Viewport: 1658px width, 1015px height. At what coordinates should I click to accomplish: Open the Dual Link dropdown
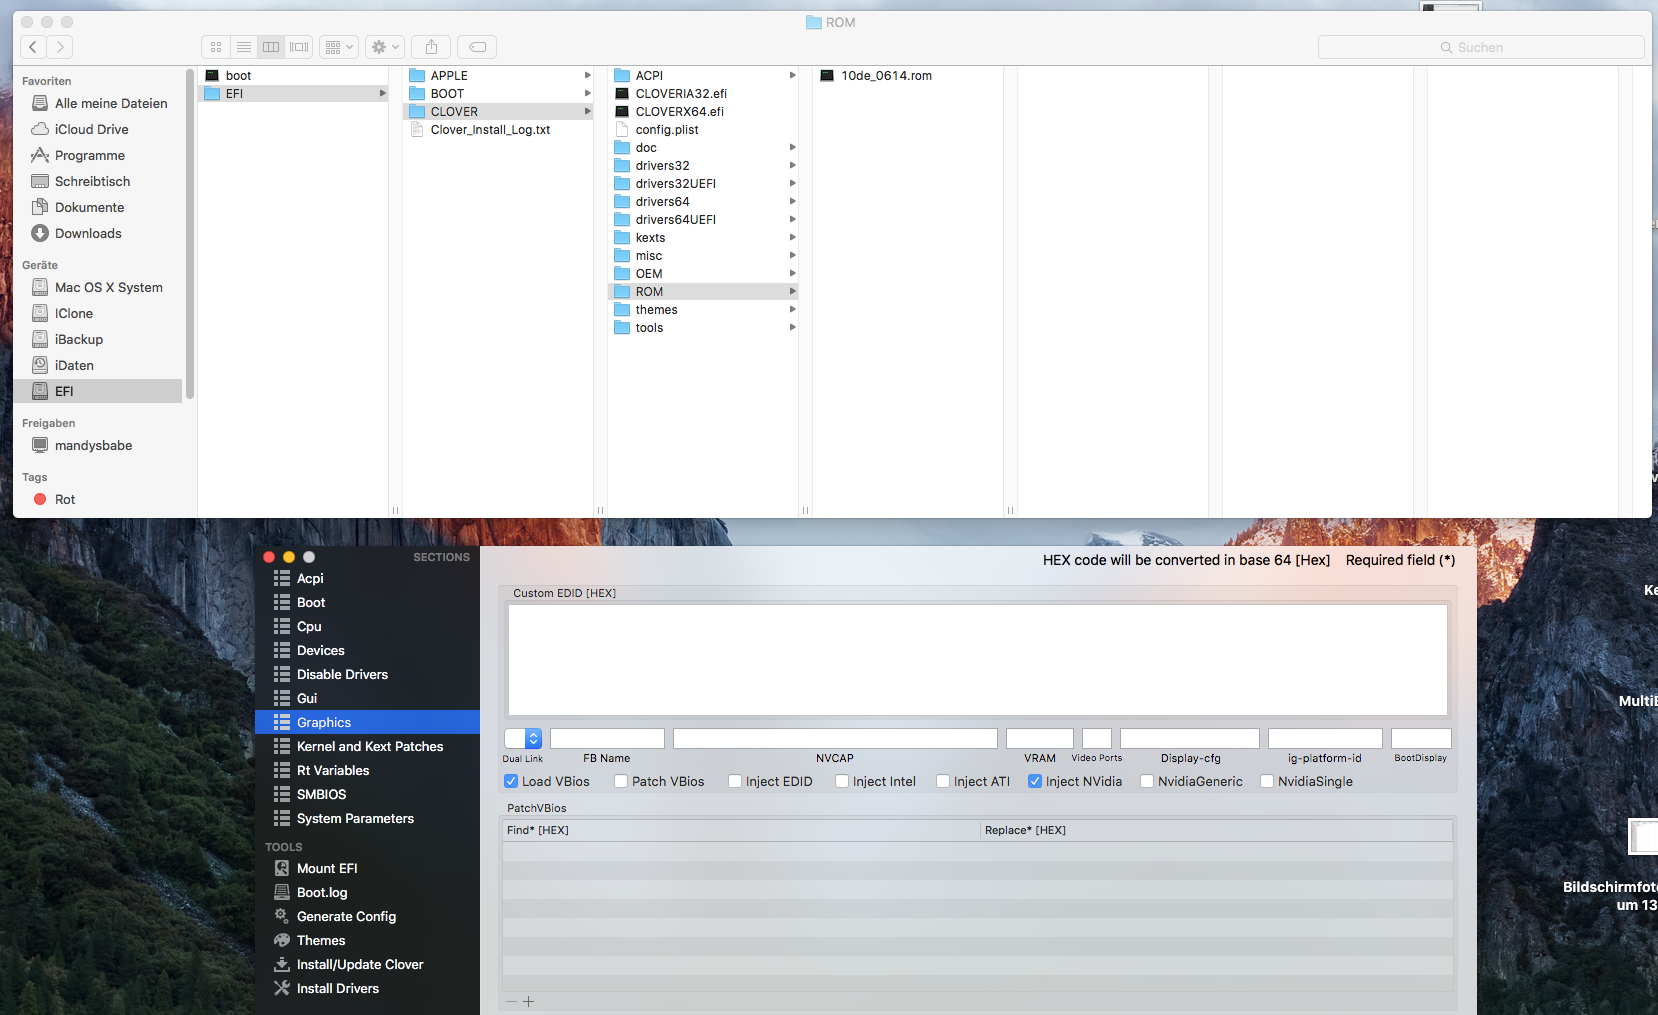pyautogui.click(x=533, y=738)
